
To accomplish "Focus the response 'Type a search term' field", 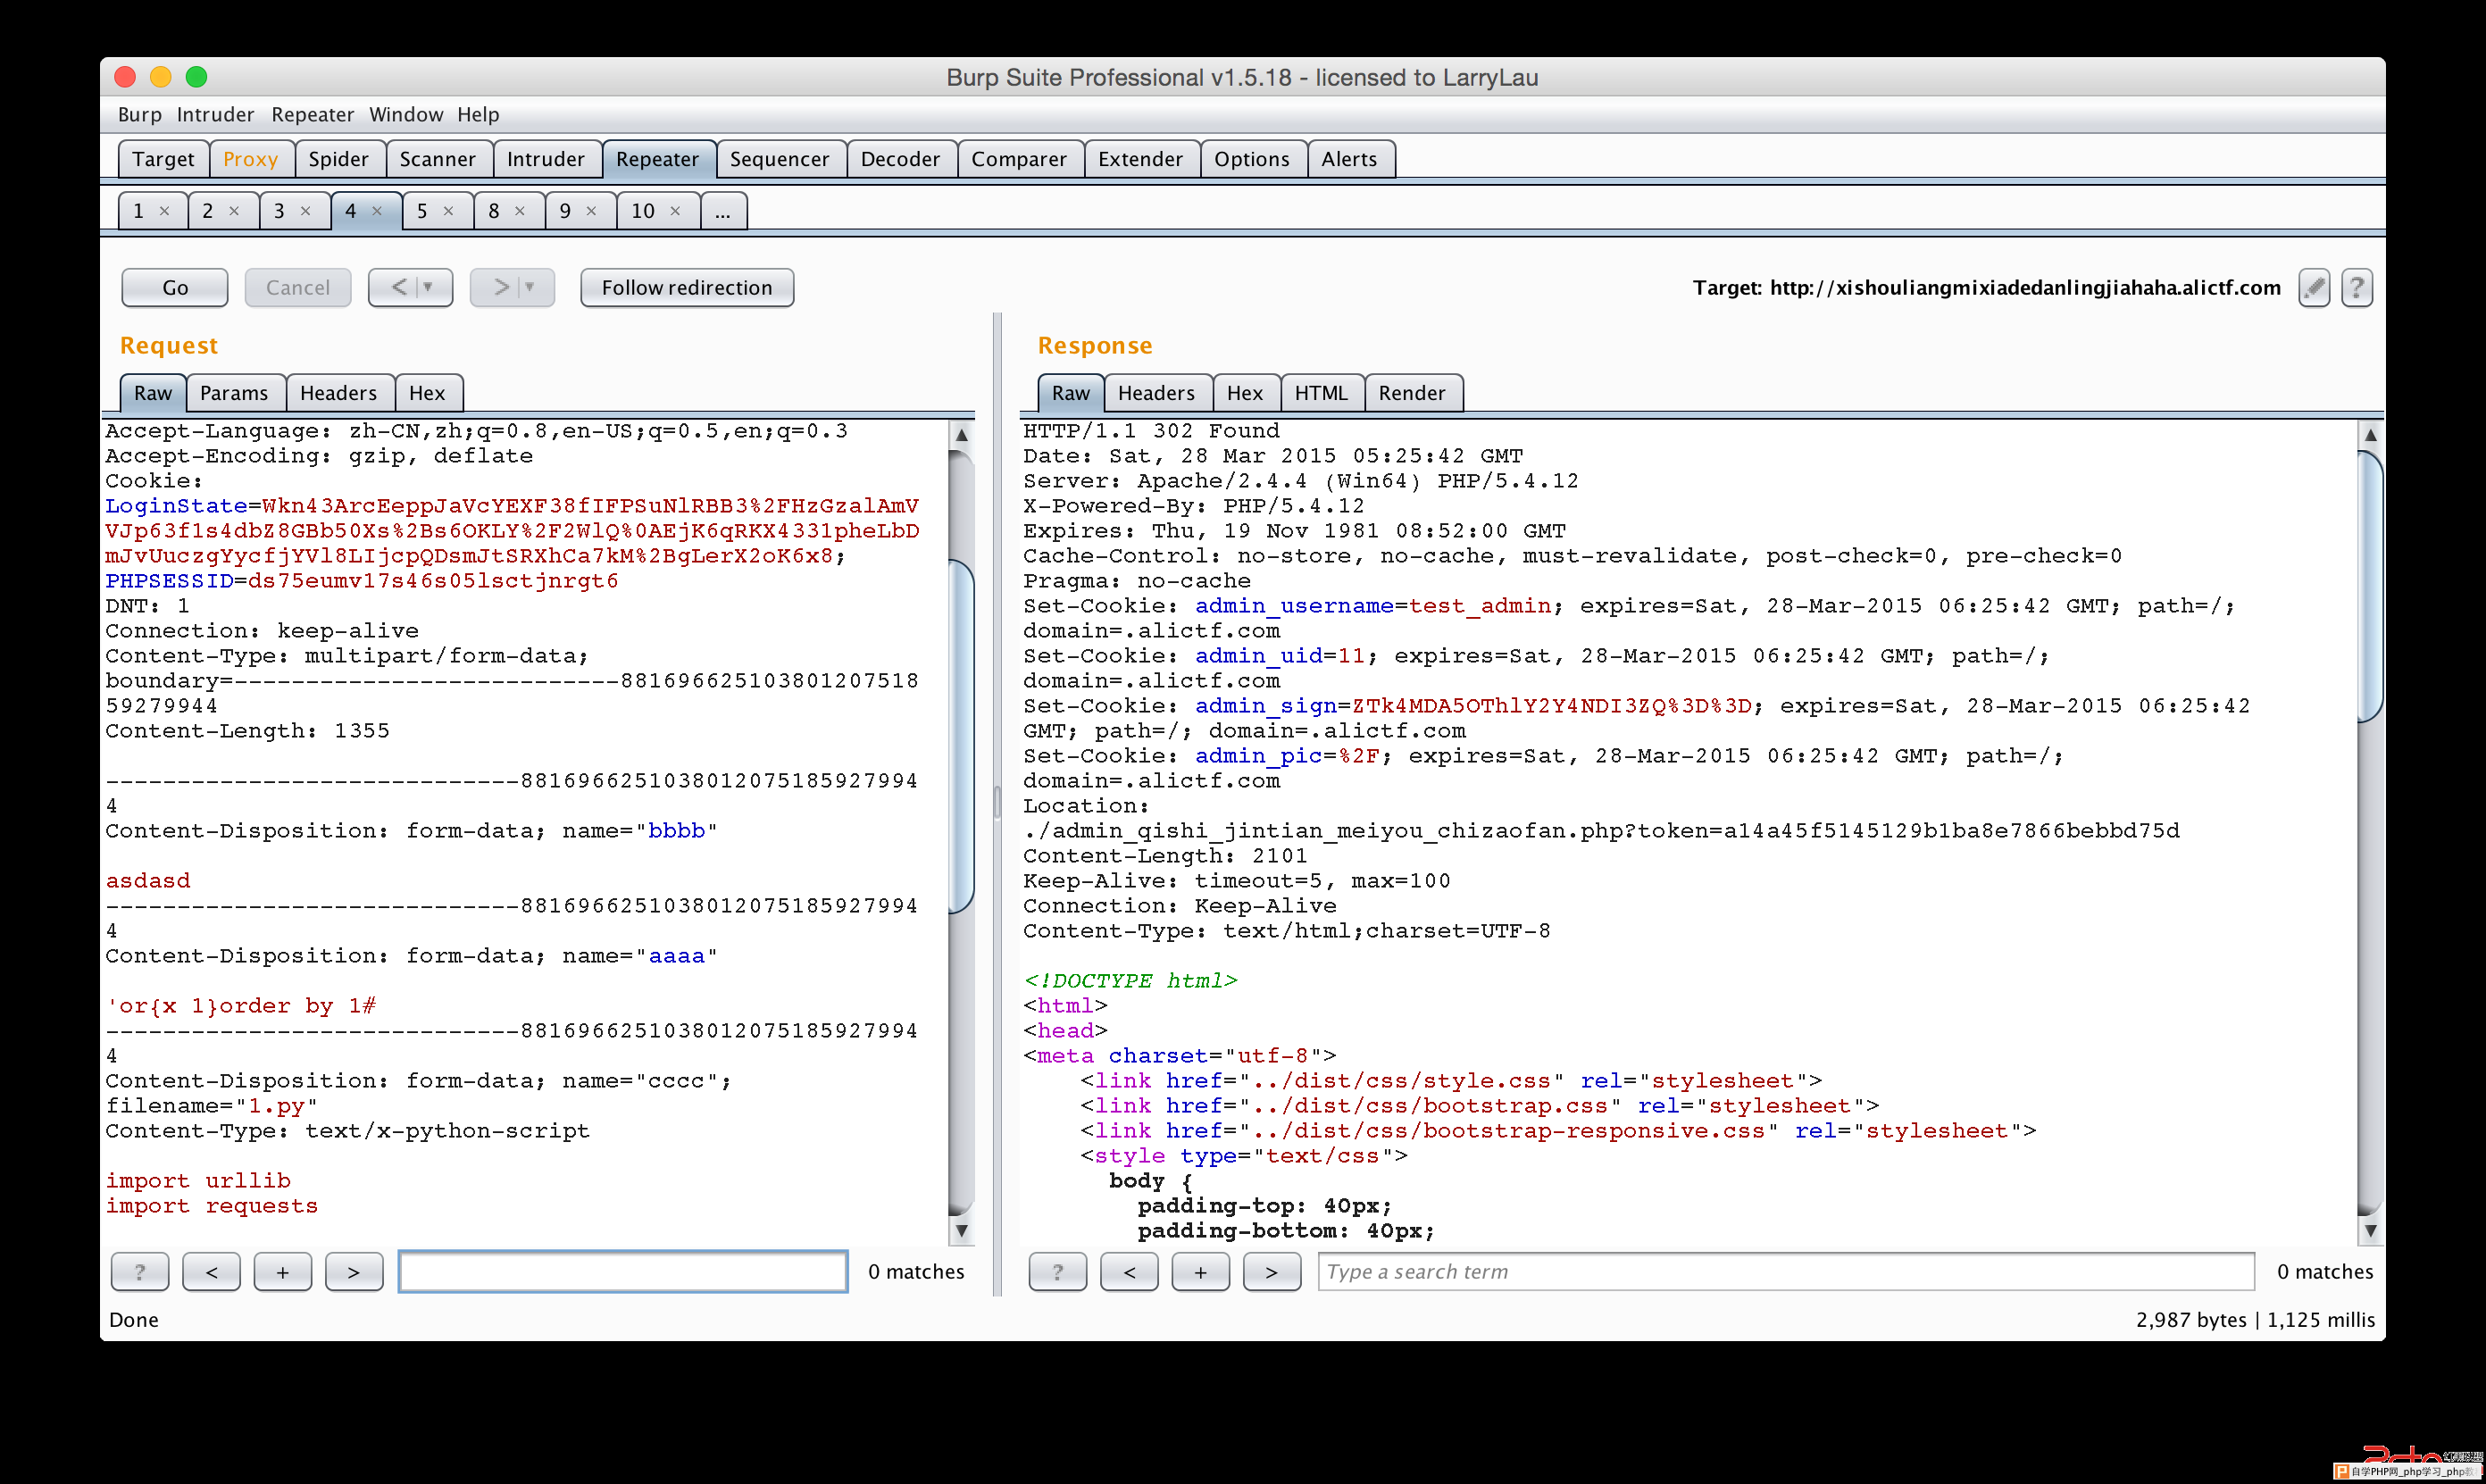I will tap(1786, 1271).
